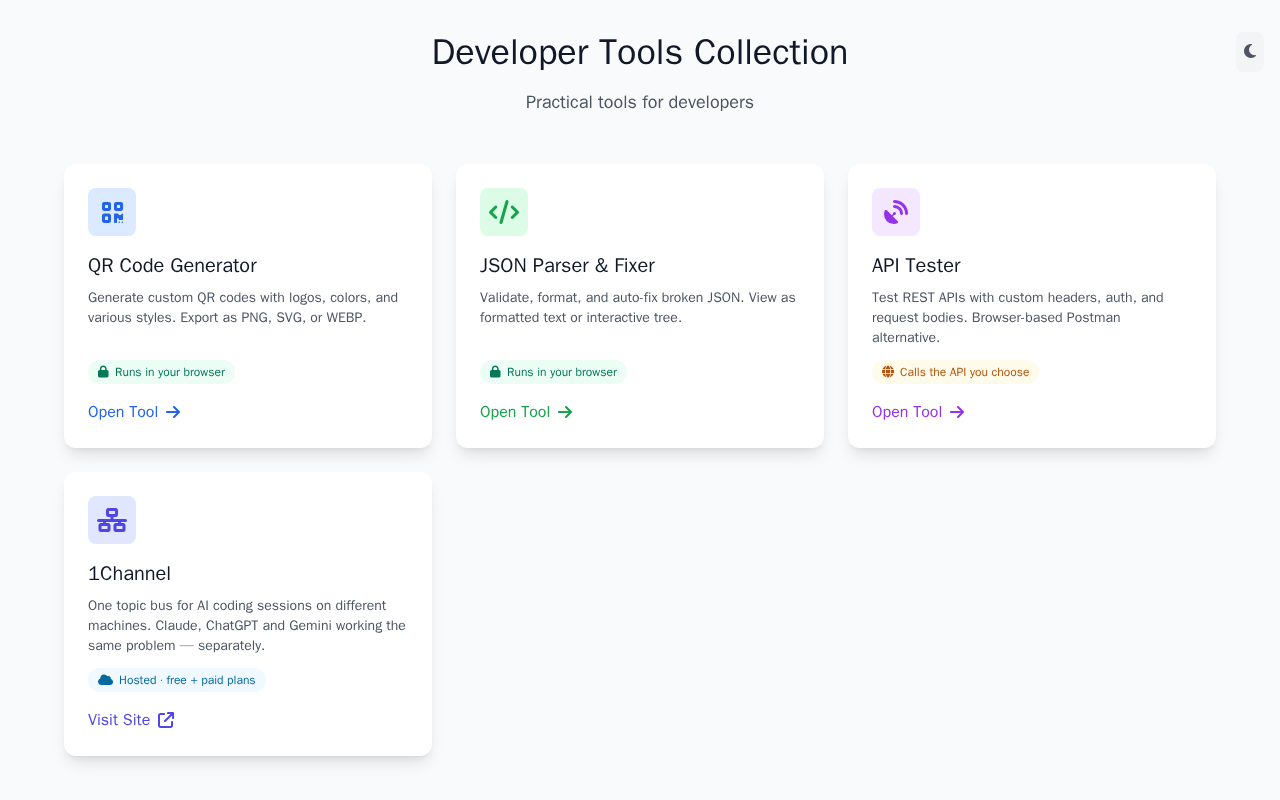Toggle dark mode with the moon icon

click(x=1250, y=52)
